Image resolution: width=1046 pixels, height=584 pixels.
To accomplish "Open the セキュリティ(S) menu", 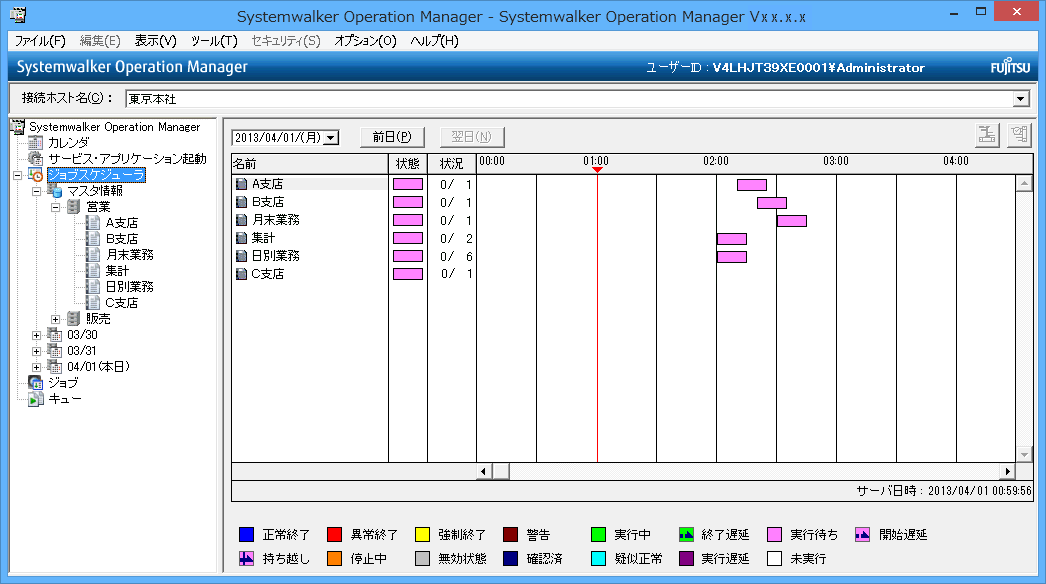I will click(286, 41).
